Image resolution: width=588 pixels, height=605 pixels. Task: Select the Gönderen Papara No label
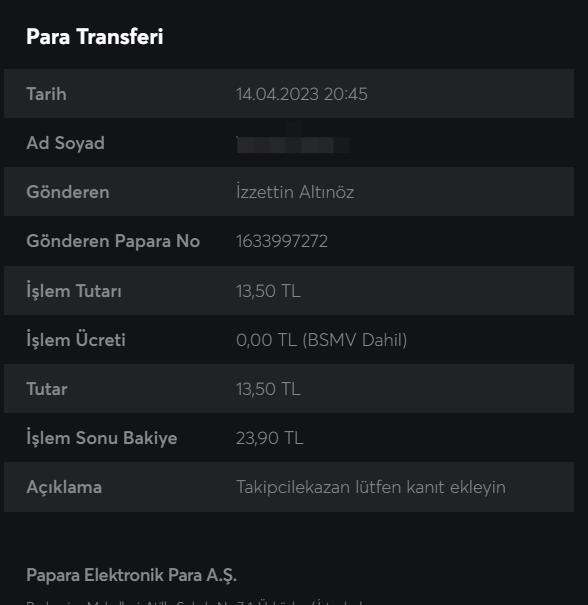point(113,241)
